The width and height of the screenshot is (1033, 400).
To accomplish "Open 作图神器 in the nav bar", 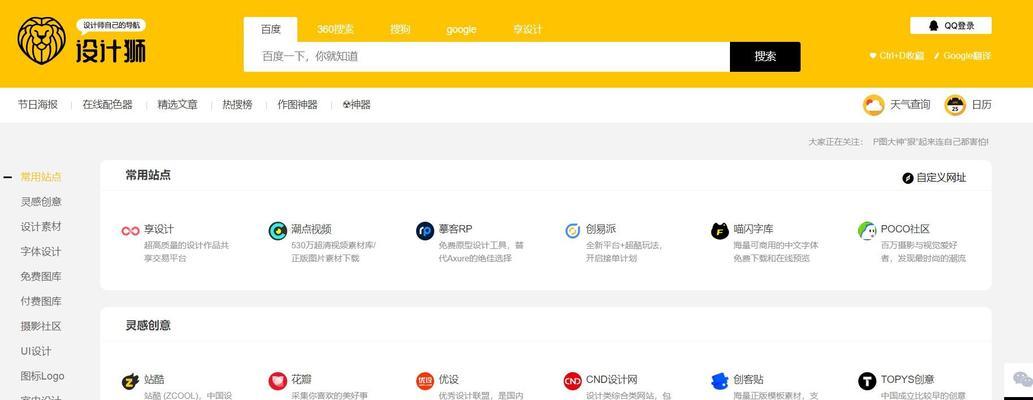I will [297, 105].
